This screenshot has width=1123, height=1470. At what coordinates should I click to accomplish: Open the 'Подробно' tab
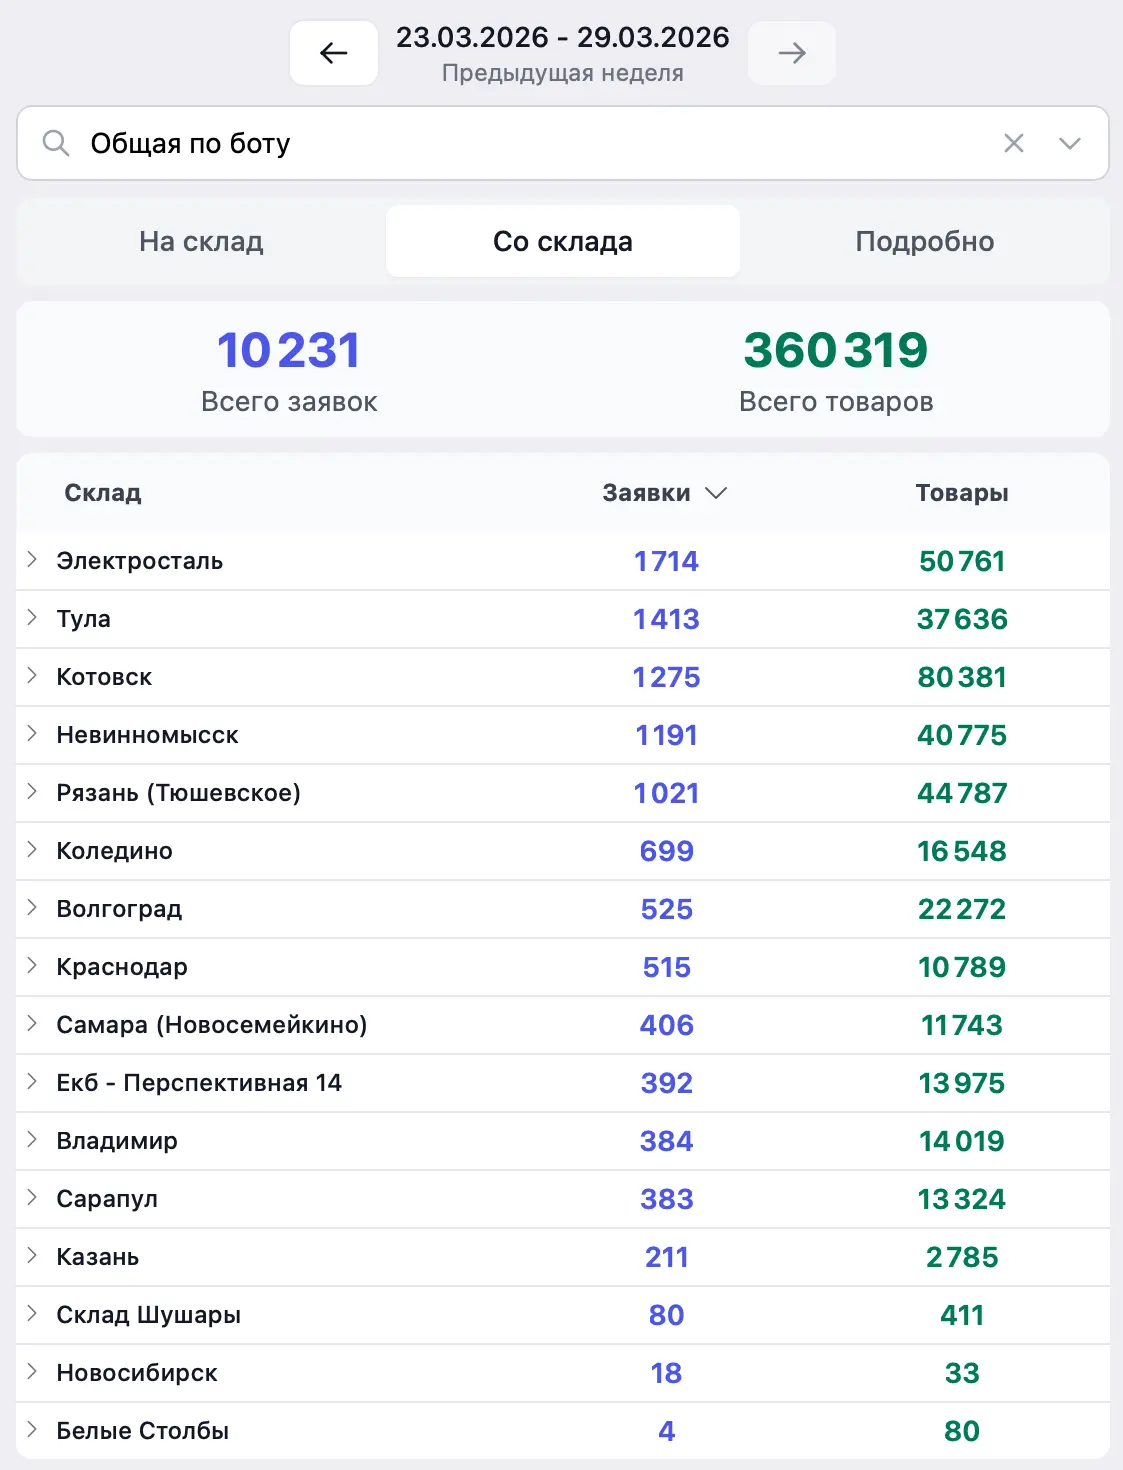pyautogui.click(x=924, y=242)
